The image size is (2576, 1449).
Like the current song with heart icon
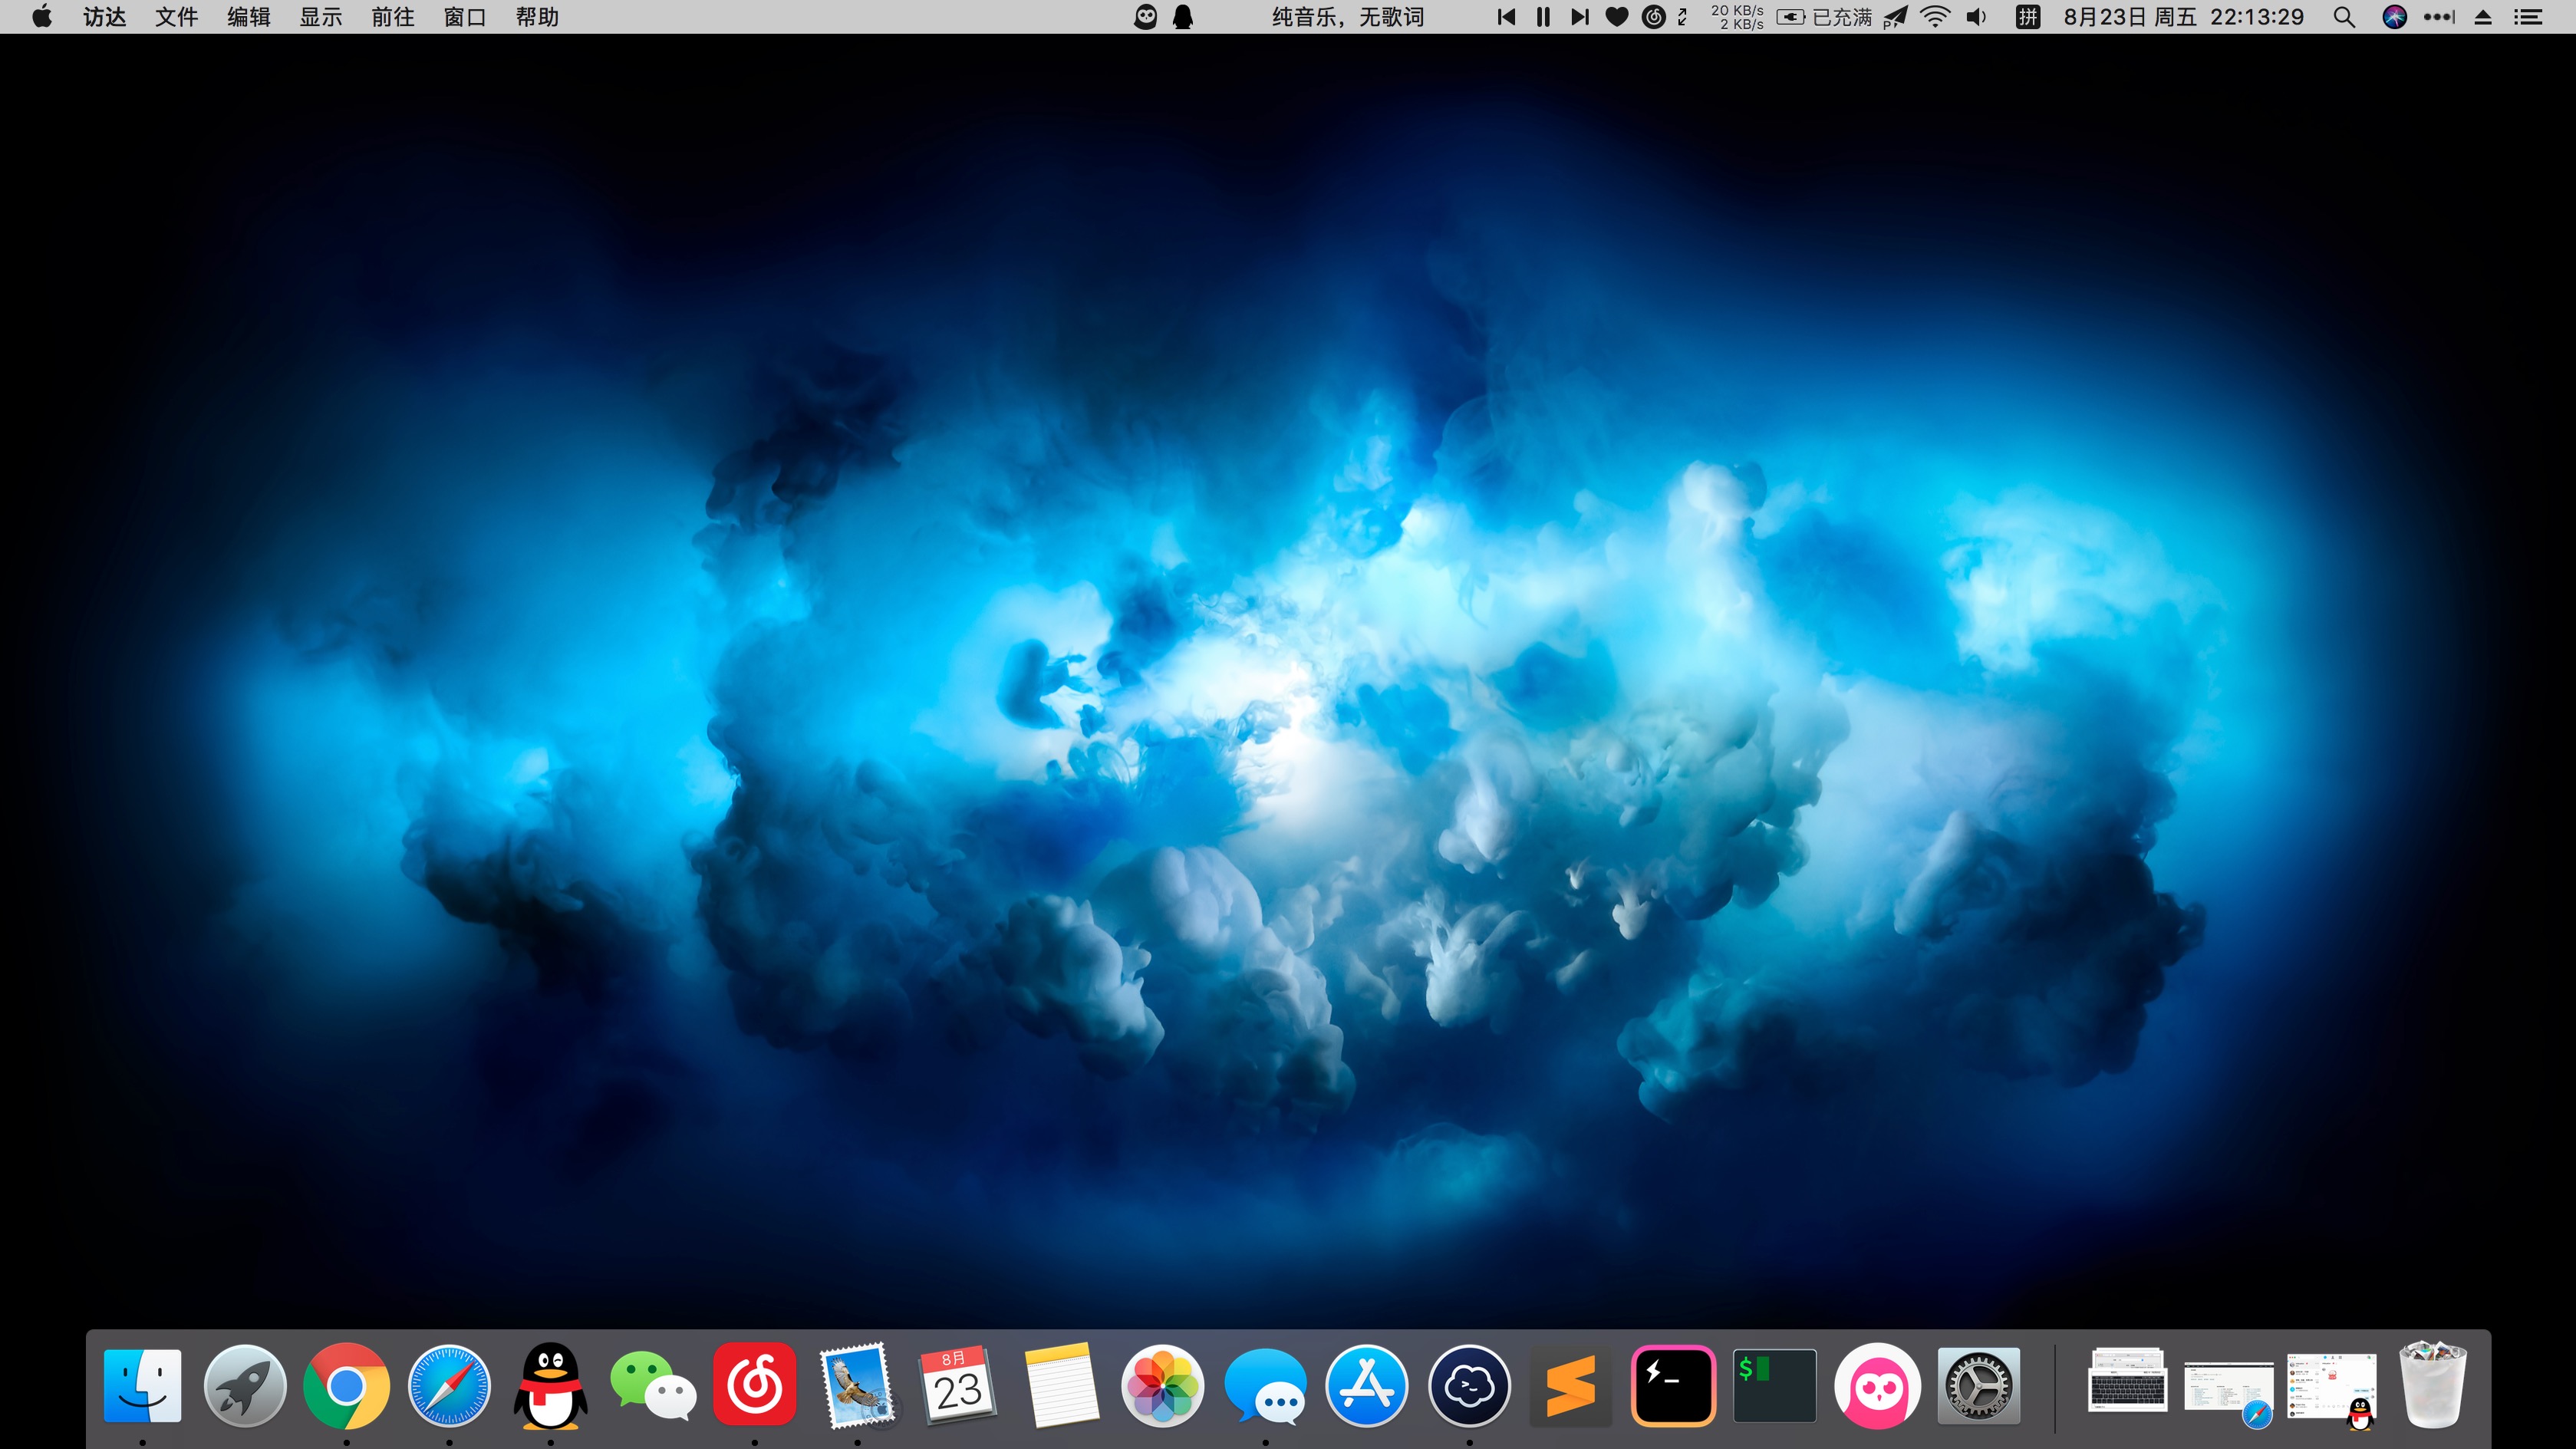pos(1617,17)
